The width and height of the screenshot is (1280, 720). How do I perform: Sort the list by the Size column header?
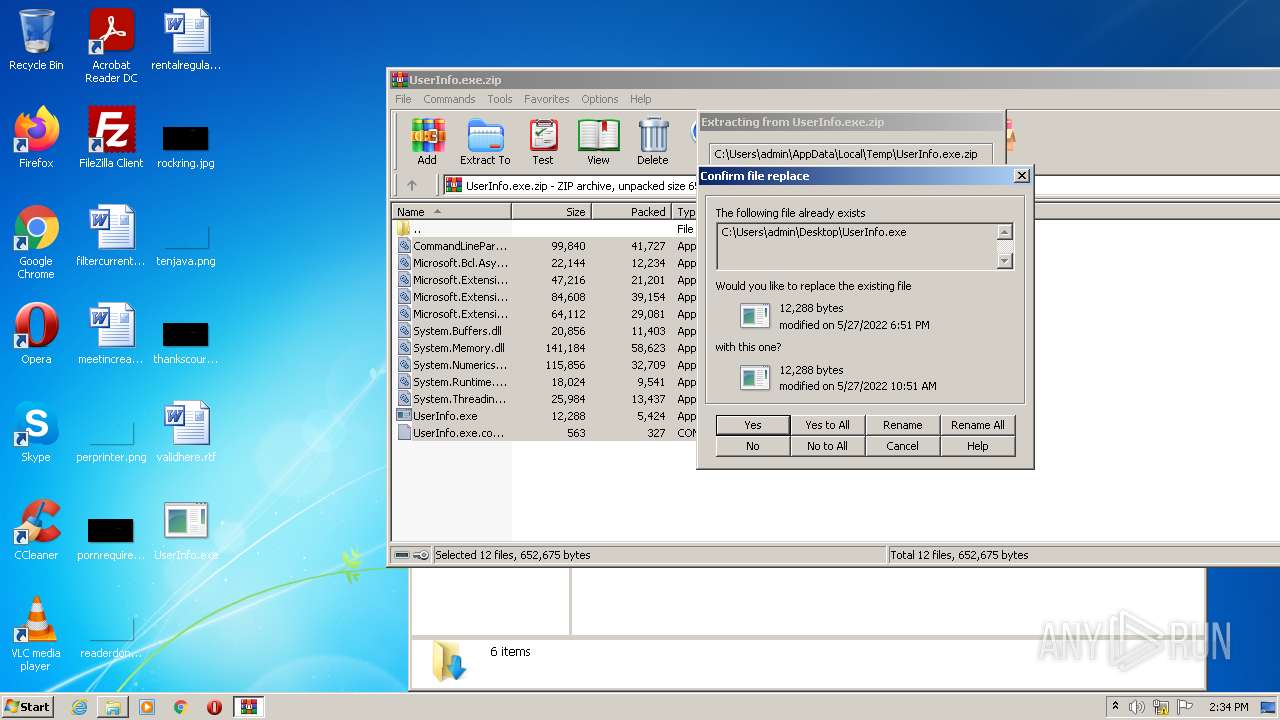click(x=551, y=212)
